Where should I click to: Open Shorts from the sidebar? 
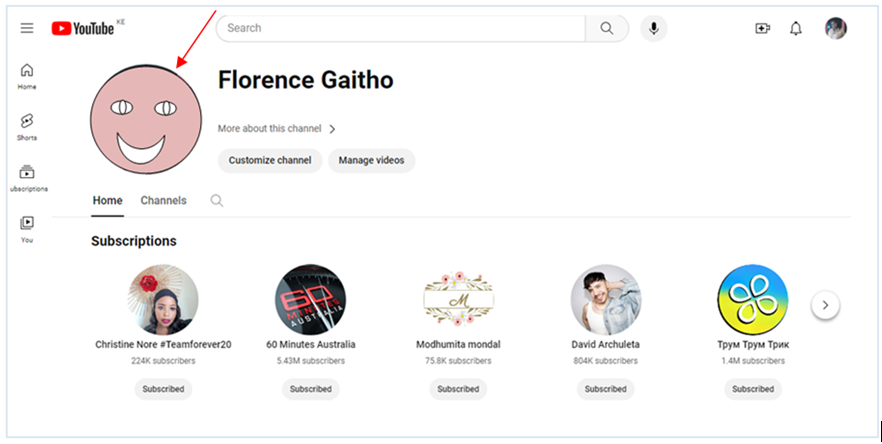pos(27,126)
